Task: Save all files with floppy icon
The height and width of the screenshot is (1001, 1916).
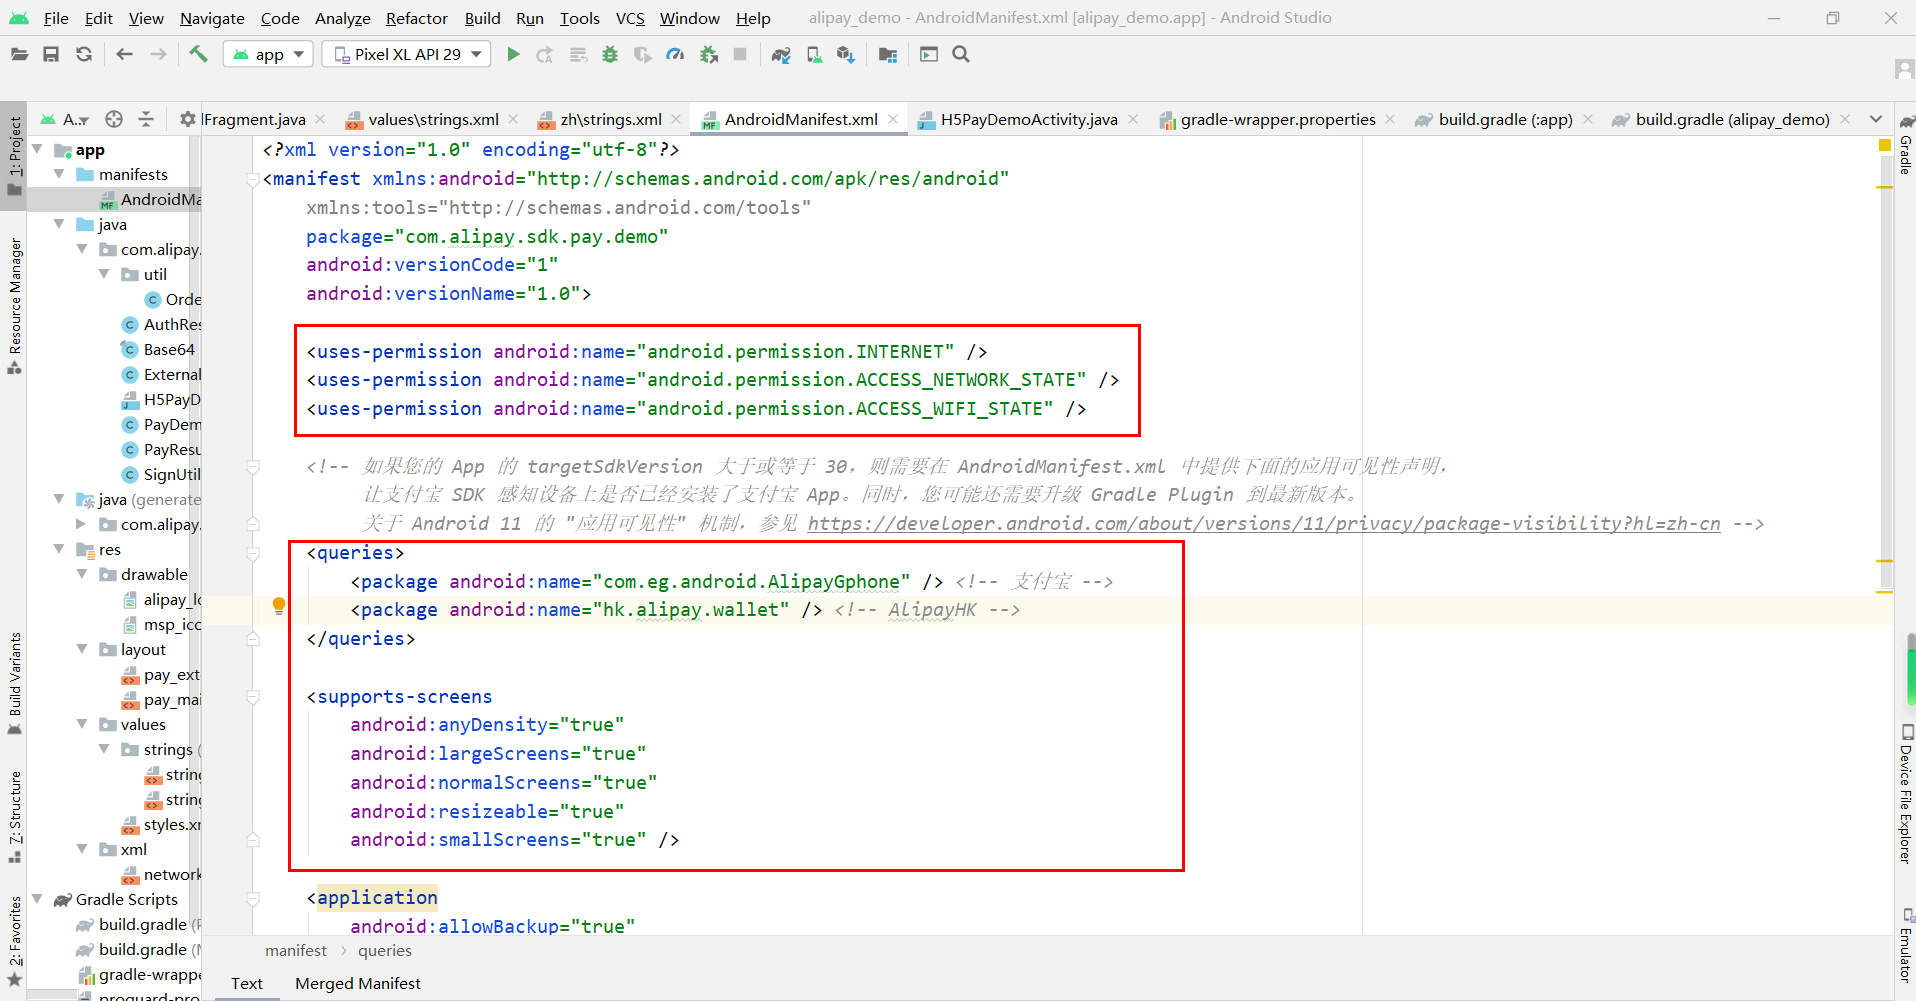Action: (x=51, y=55)
